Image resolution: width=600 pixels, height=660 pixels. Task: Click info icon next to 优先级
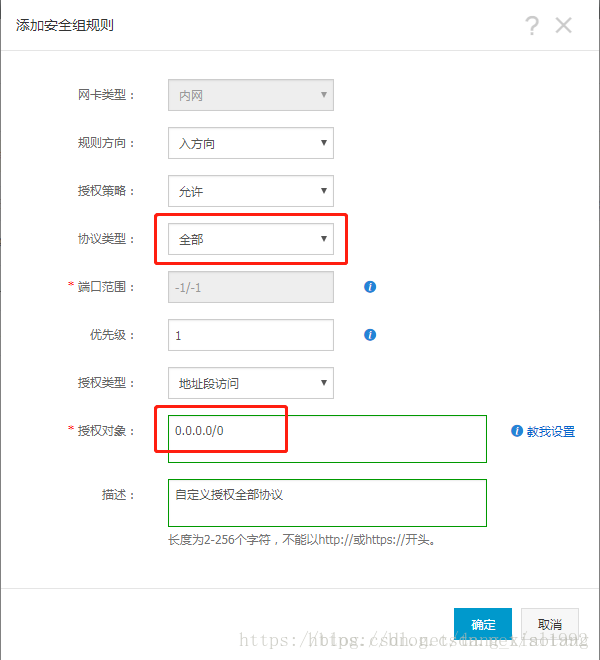click(370, 335)
